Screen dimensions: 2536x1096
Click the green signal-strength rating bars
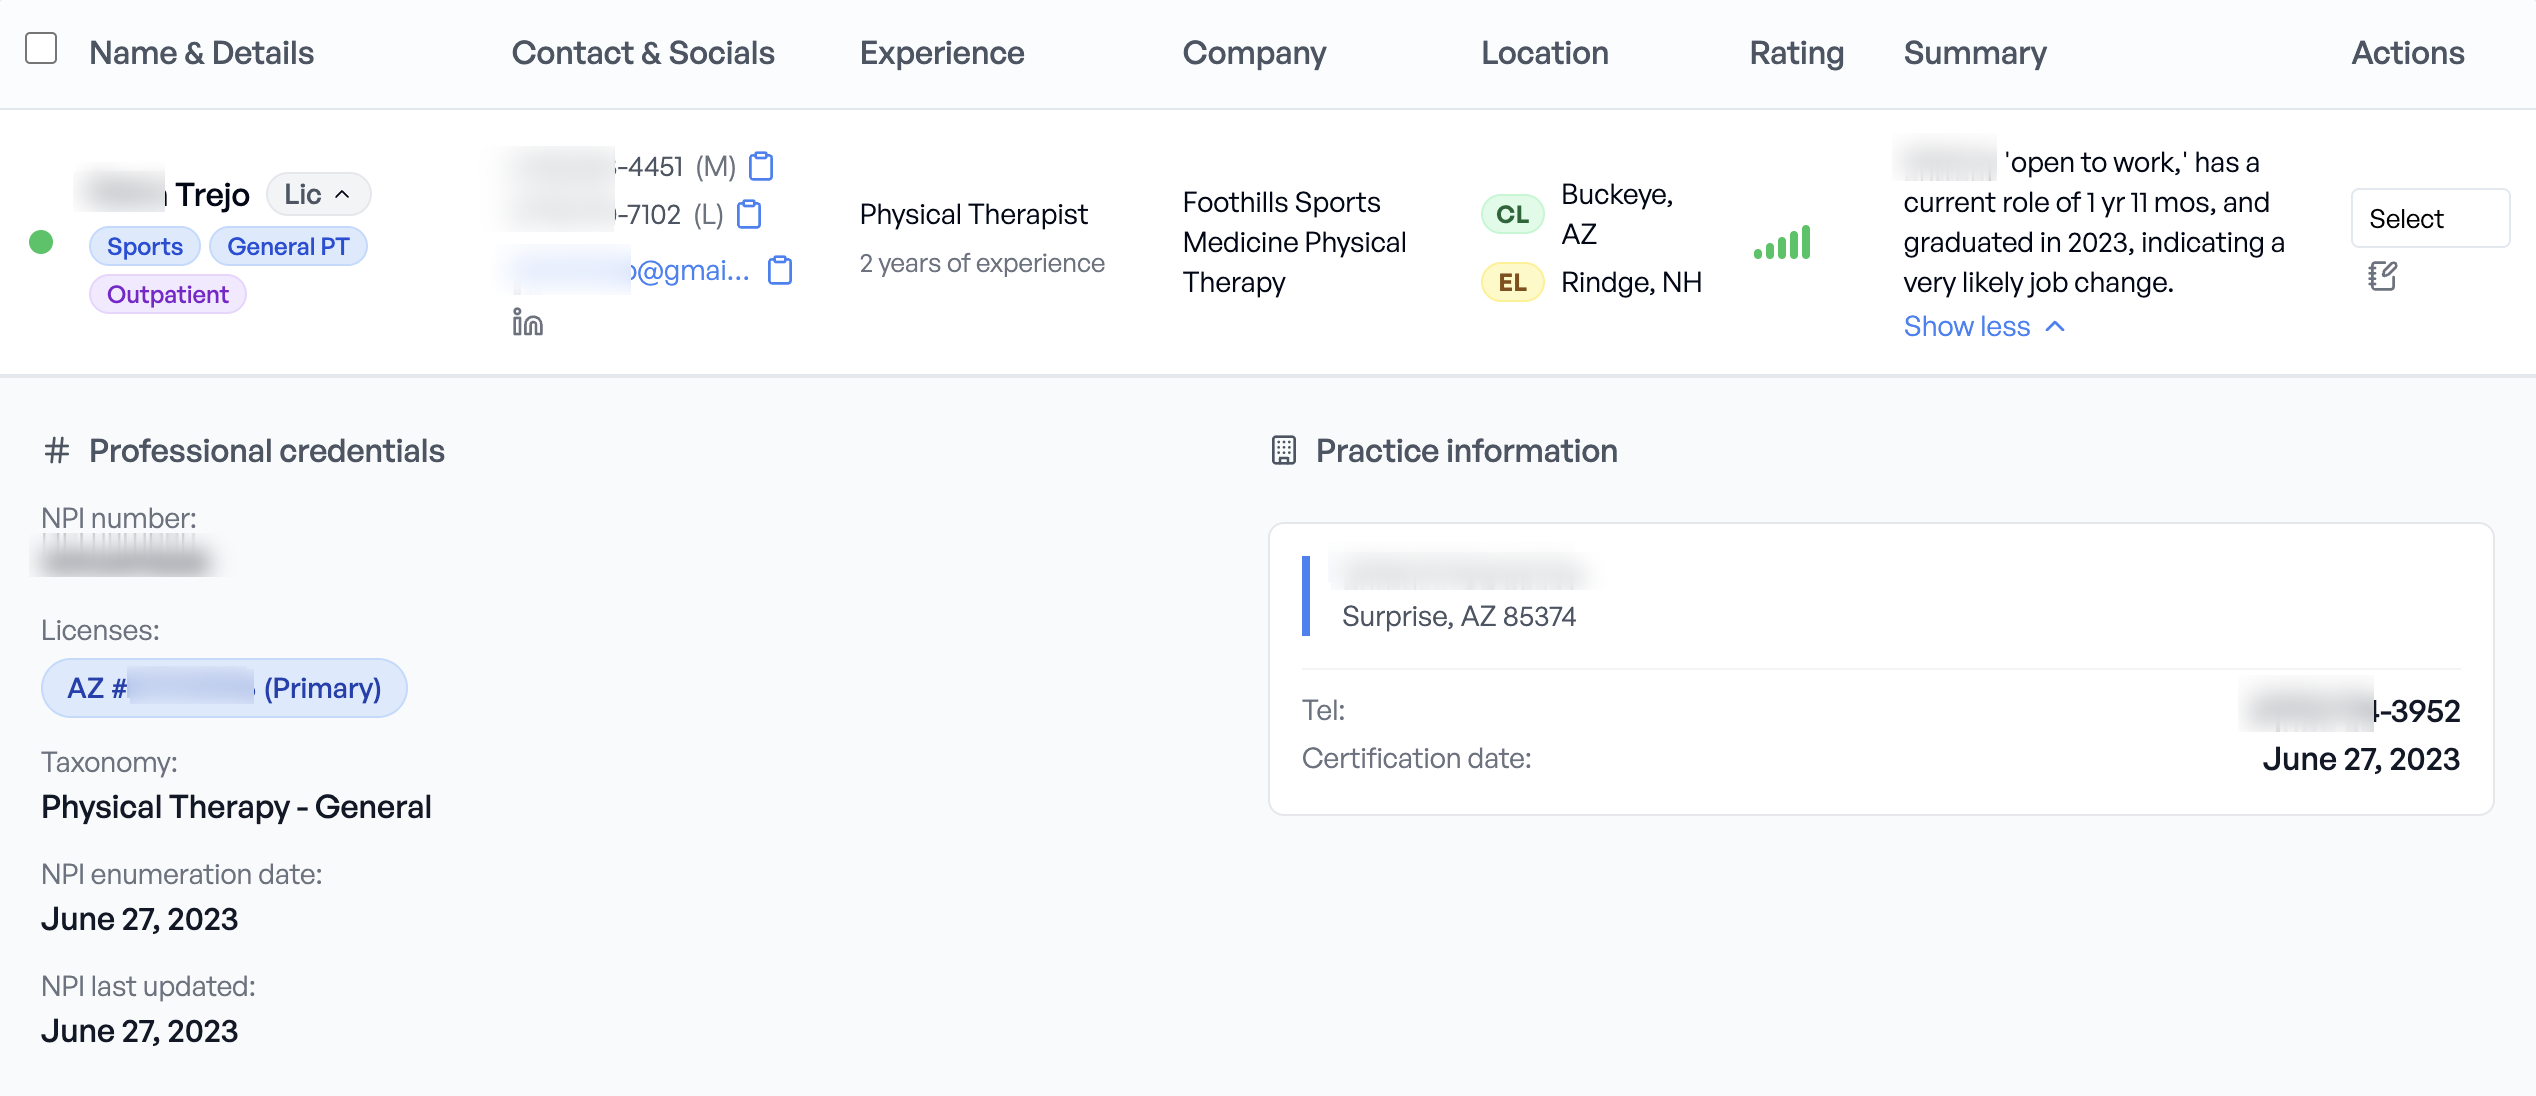pos(1782,241)
